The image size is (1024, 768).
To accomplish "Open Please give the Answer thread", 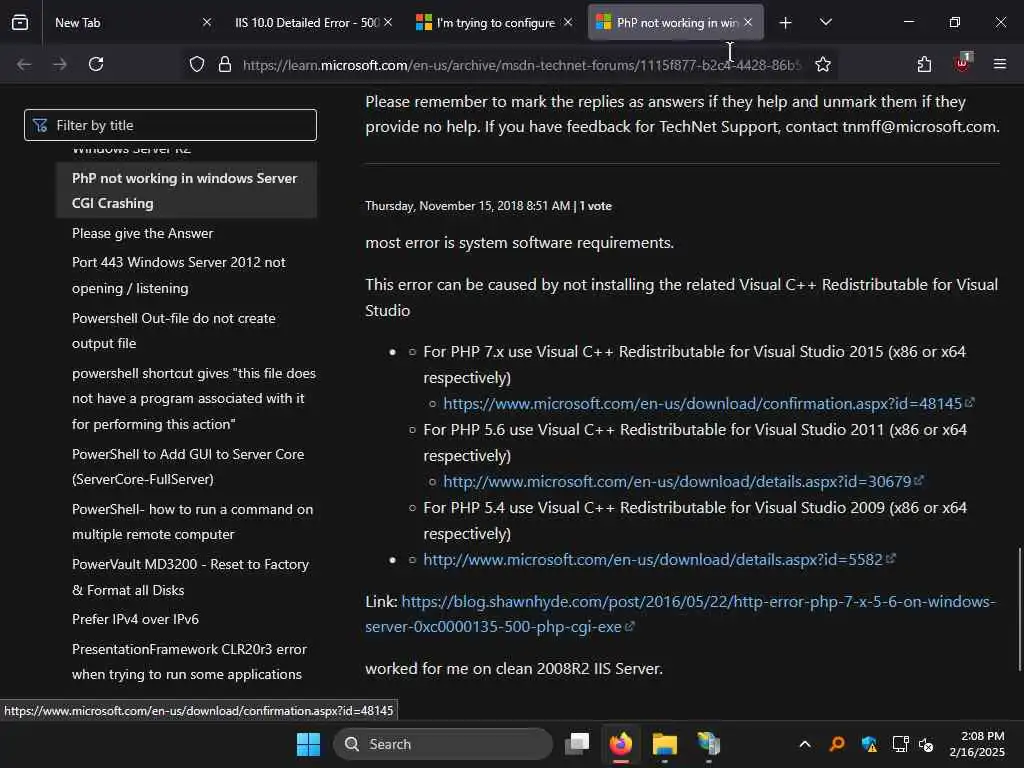I will click(142, 233).
